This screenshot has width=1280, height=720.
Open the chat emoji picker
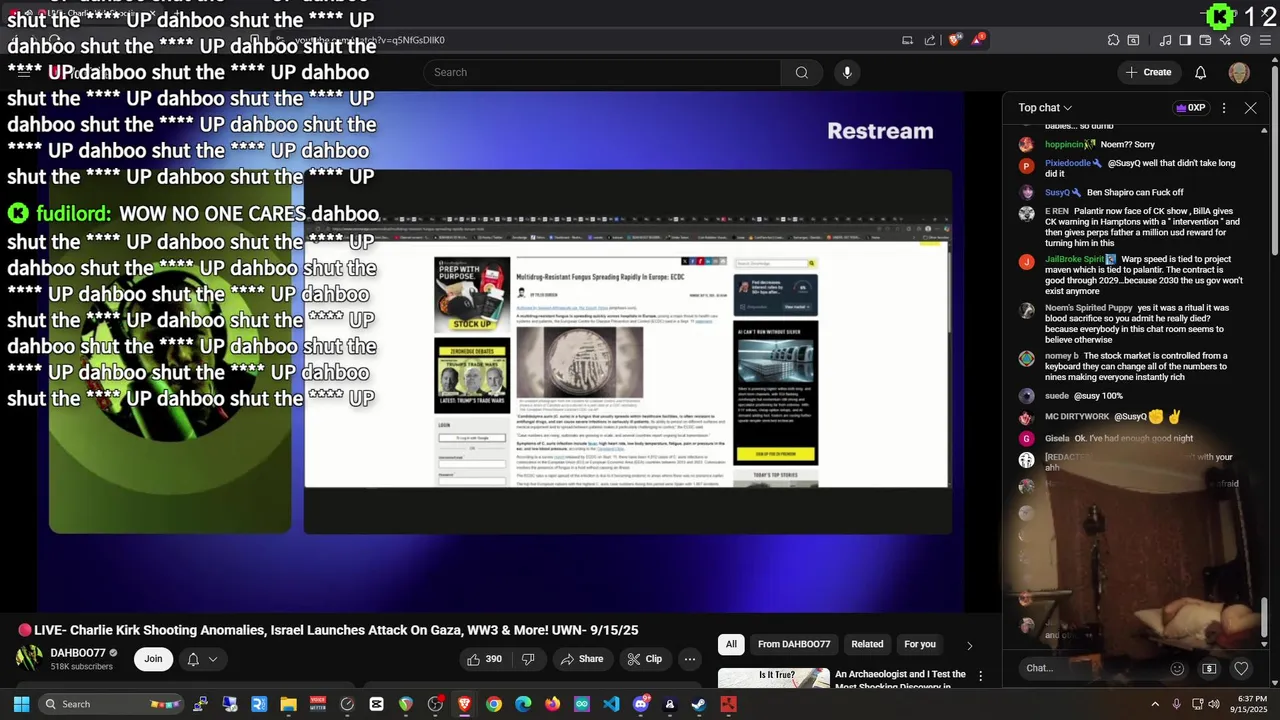(x=1177, y=669)
